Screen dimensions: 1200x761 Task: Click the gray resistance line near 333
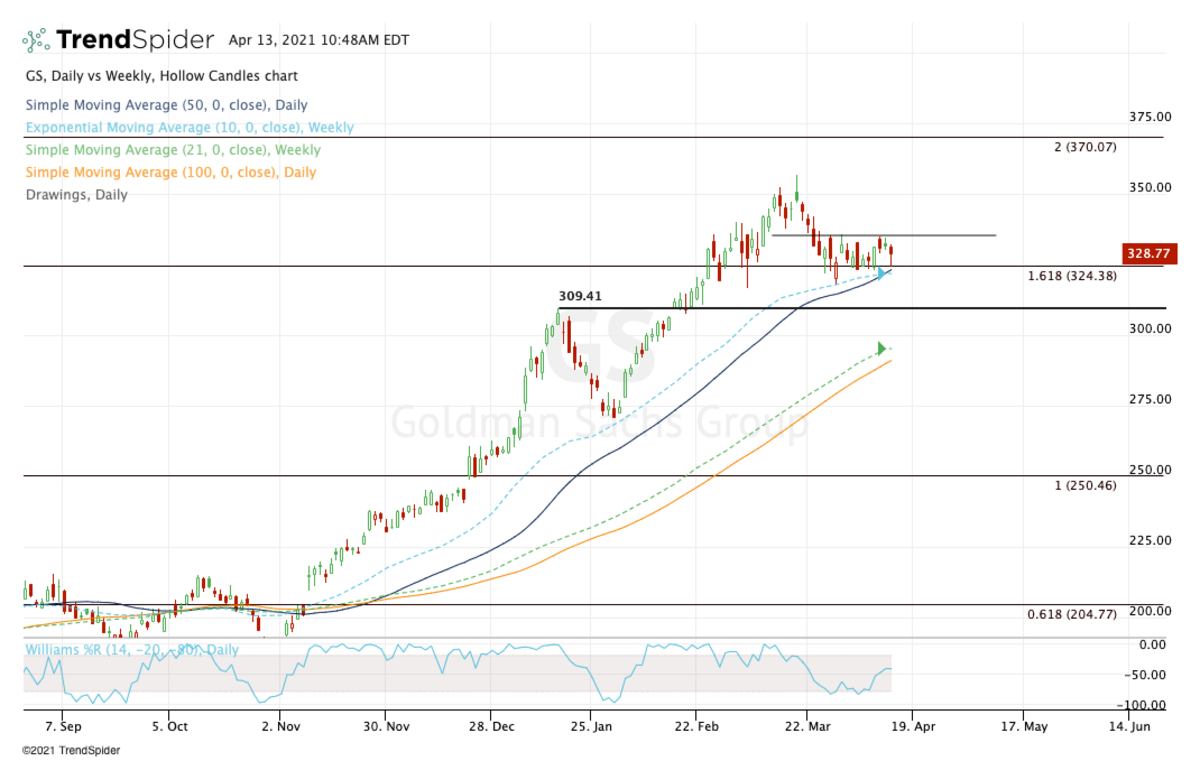884,235
